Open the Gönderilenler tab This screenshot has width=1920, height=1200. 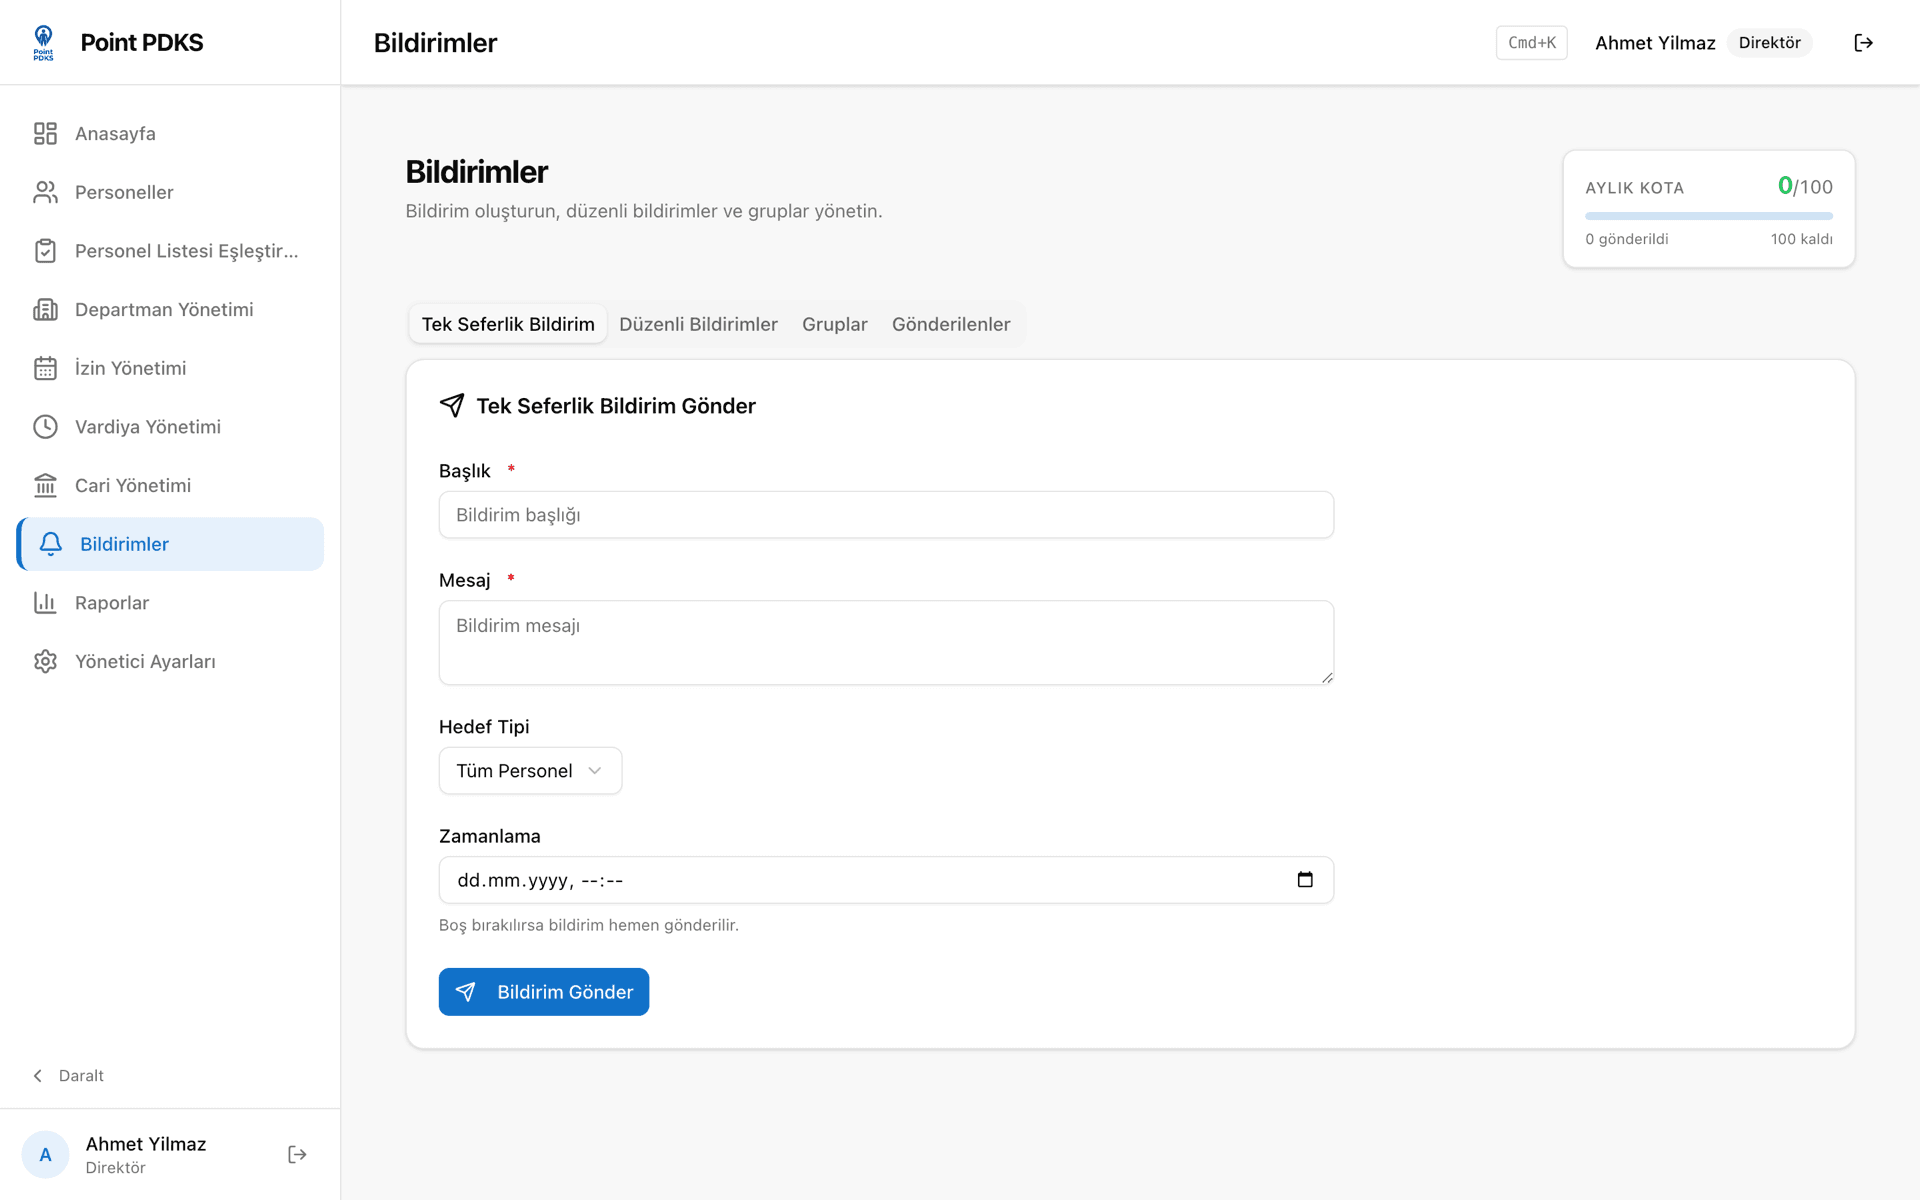click(951, 324)
